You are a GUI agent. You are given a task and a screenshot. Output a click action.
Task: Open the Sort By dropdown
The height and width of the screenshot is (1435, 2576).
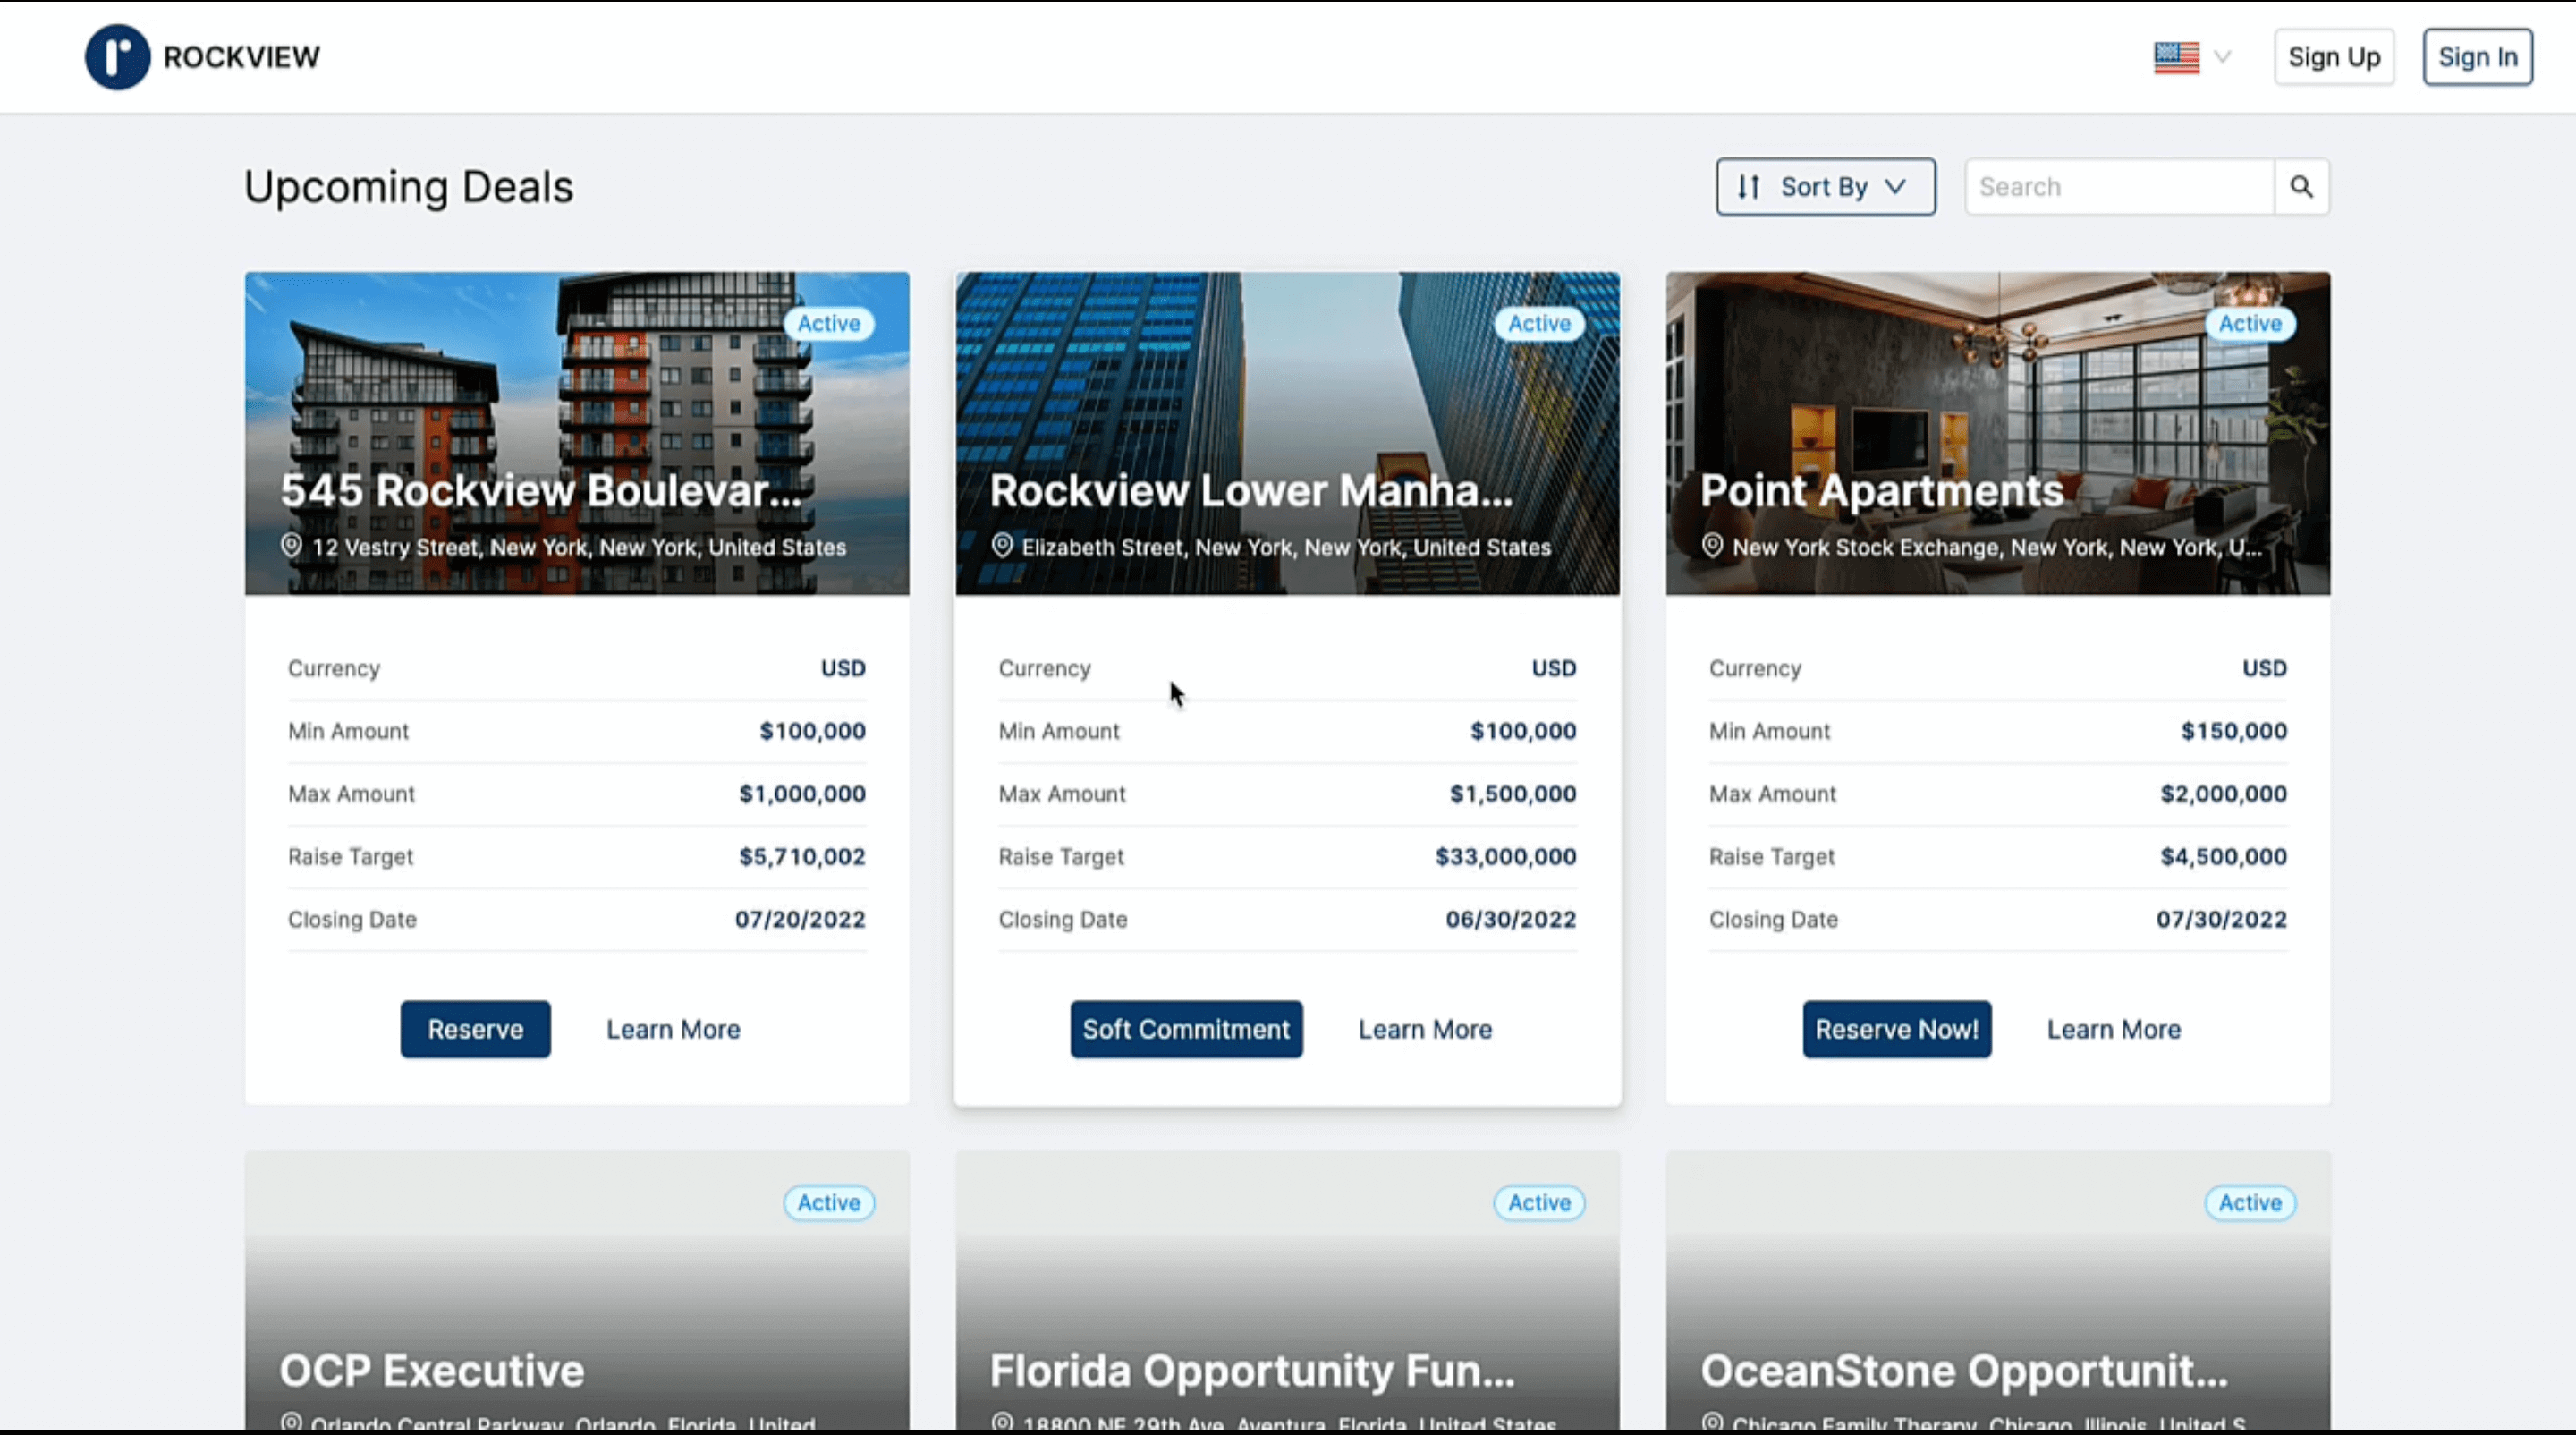click(x=1824, y=186)
